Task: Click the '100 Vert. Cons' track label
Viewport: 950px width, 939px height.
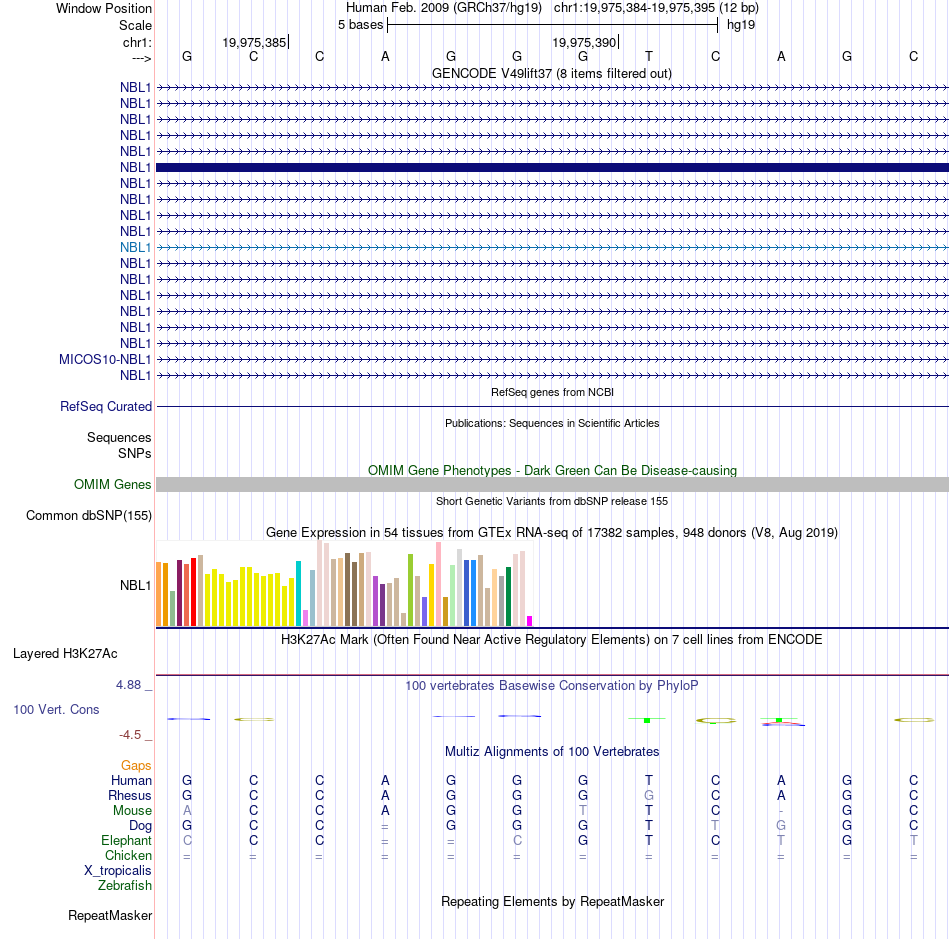Action: [56, 709]
